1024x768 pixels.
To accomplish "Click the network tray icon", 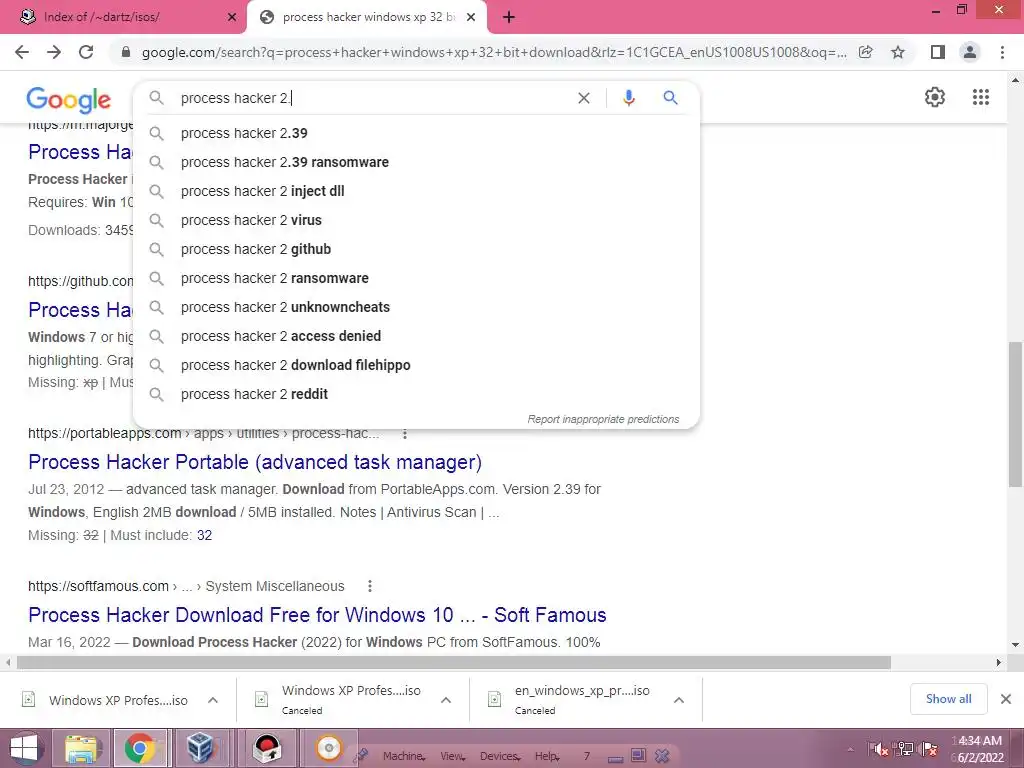I will point(905,749).
